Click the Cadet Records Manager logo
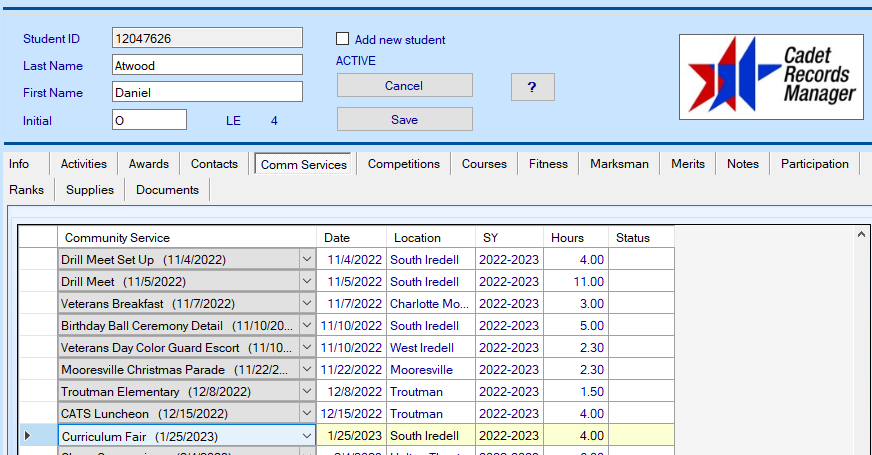 [771, 77]
